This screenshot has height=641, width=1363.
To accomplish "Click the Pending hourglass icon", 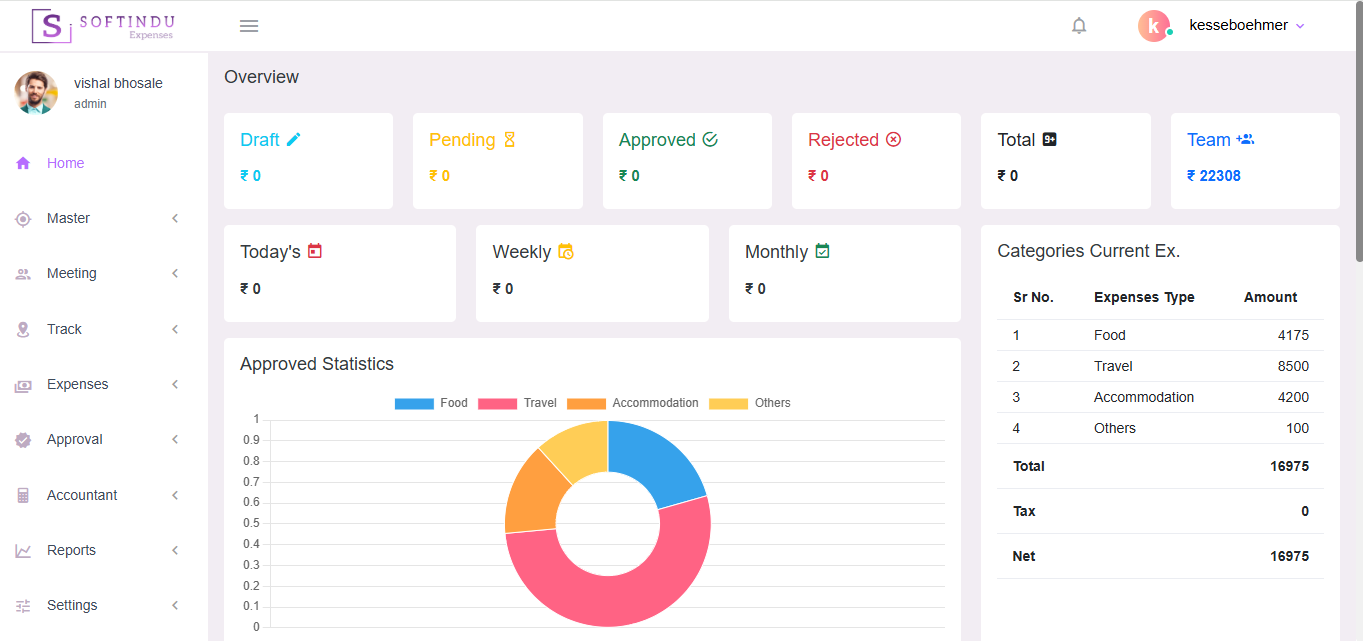I will coord(509,140).
